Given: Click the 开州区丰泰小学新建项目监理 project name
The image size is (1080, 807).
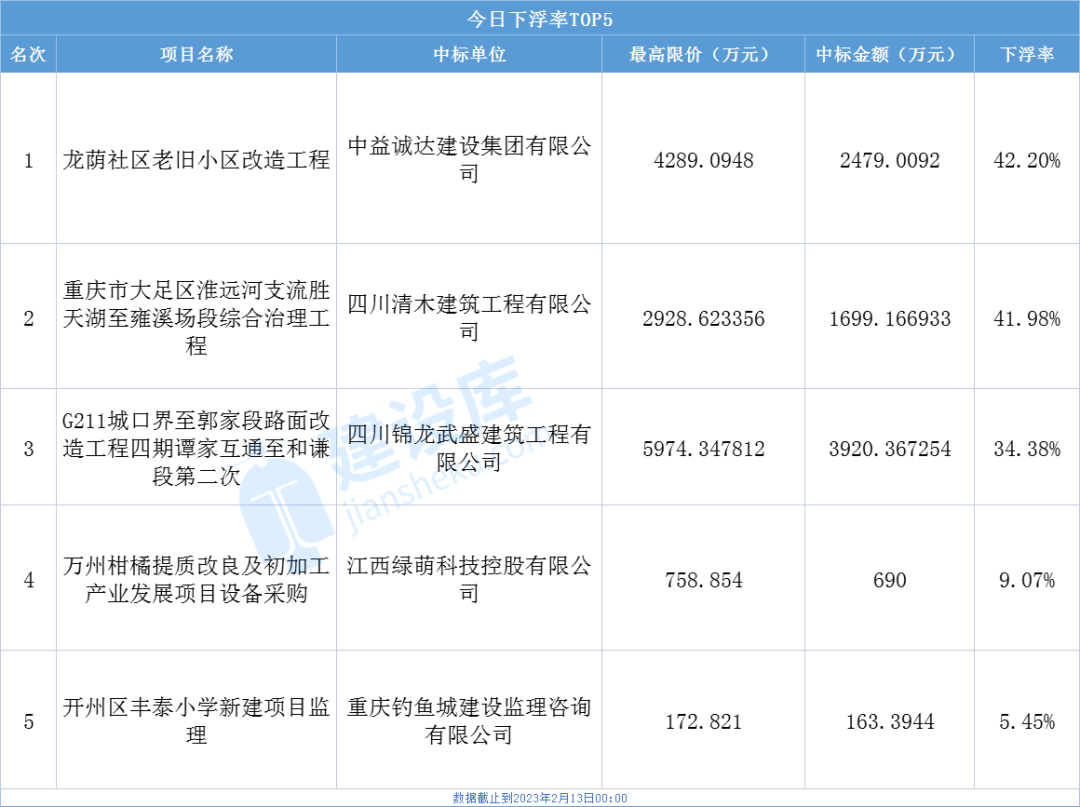Looking at the screenshot, I should (x=197, y=721).
